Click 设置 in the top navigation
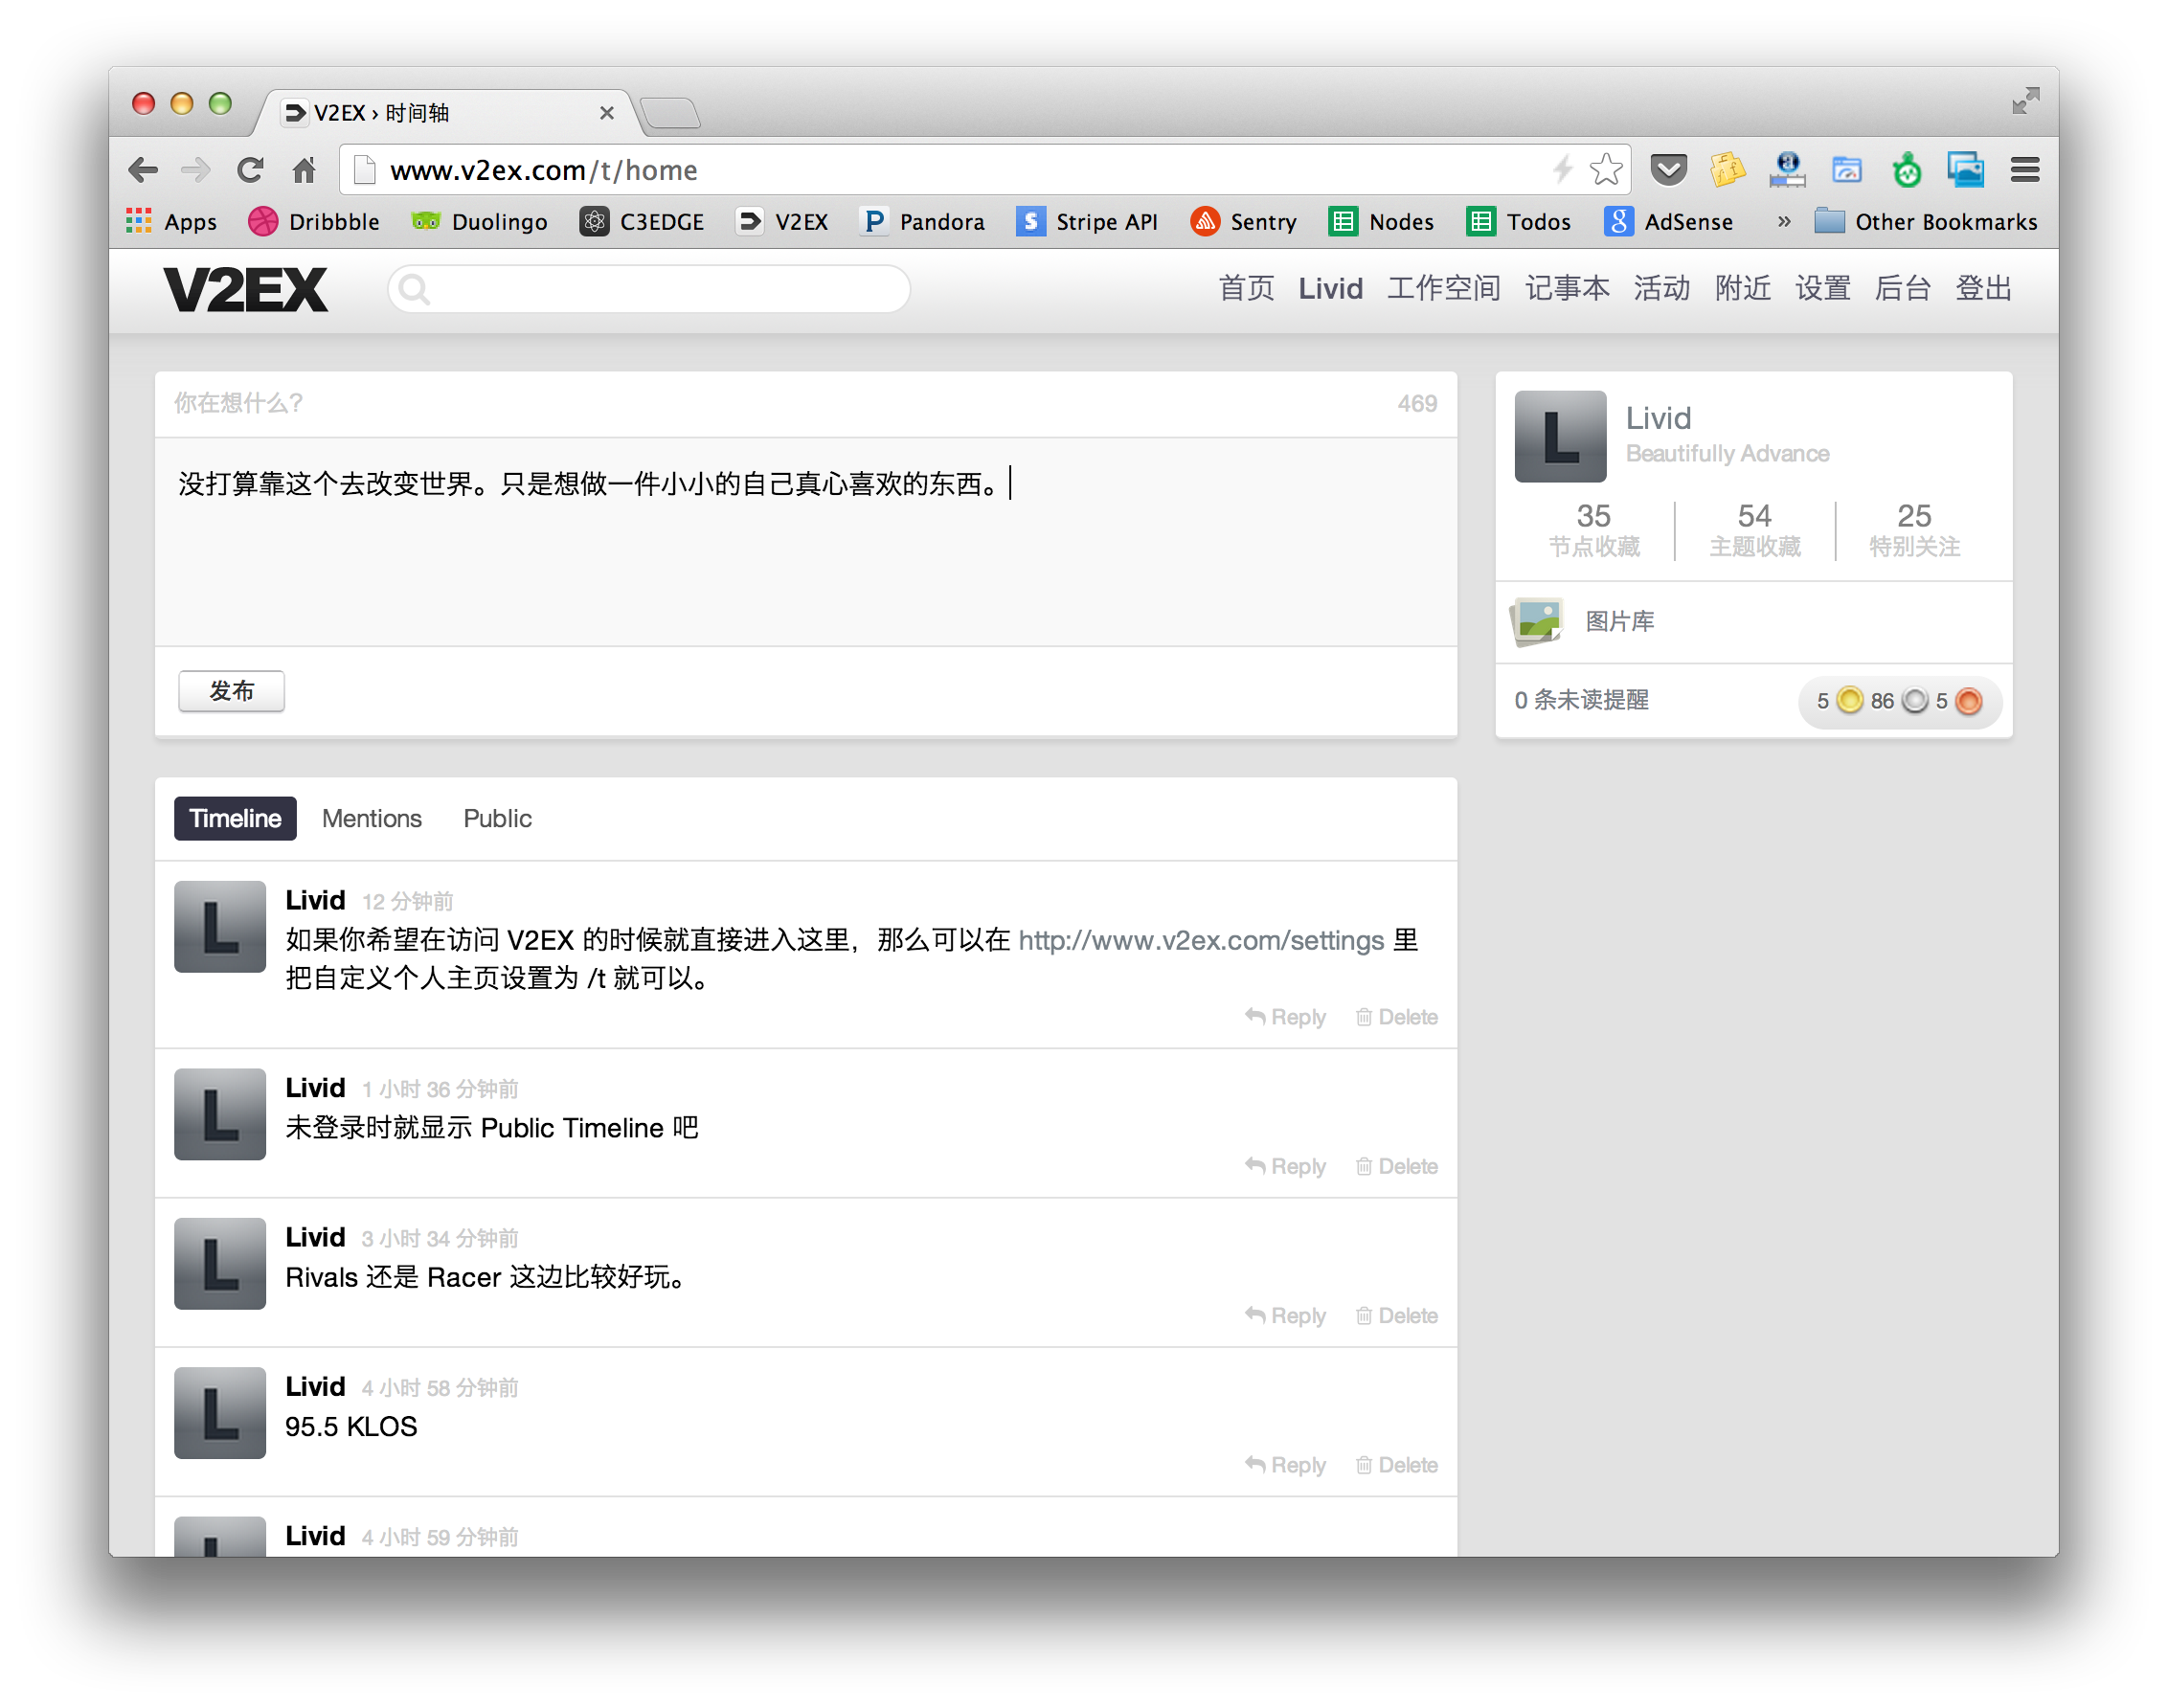 click(1822, 289)
